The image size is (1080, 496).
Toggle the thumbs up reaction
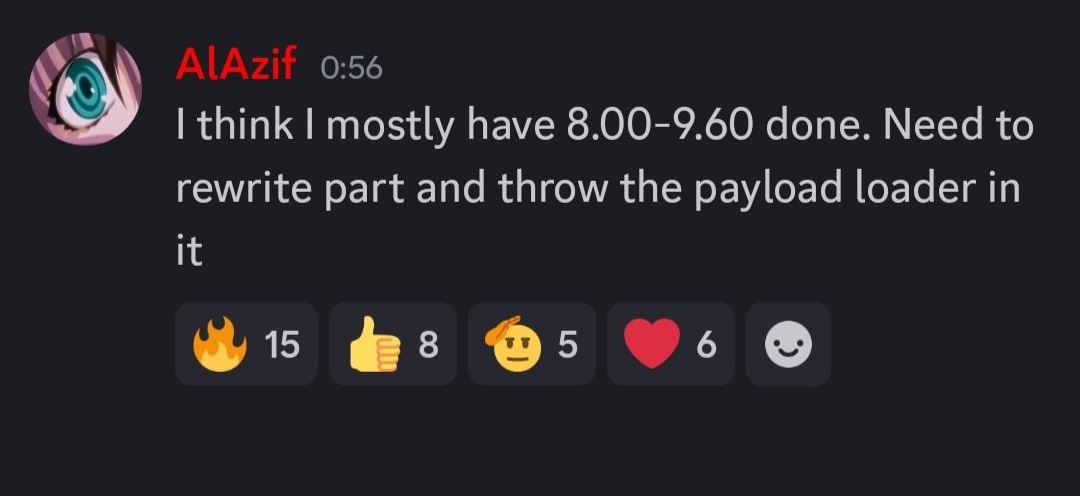[x=393, y=343]
